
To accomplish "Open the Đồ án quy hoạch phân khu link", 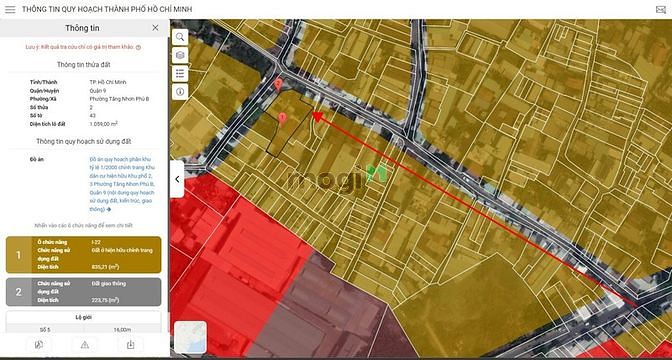I will 122,184.
